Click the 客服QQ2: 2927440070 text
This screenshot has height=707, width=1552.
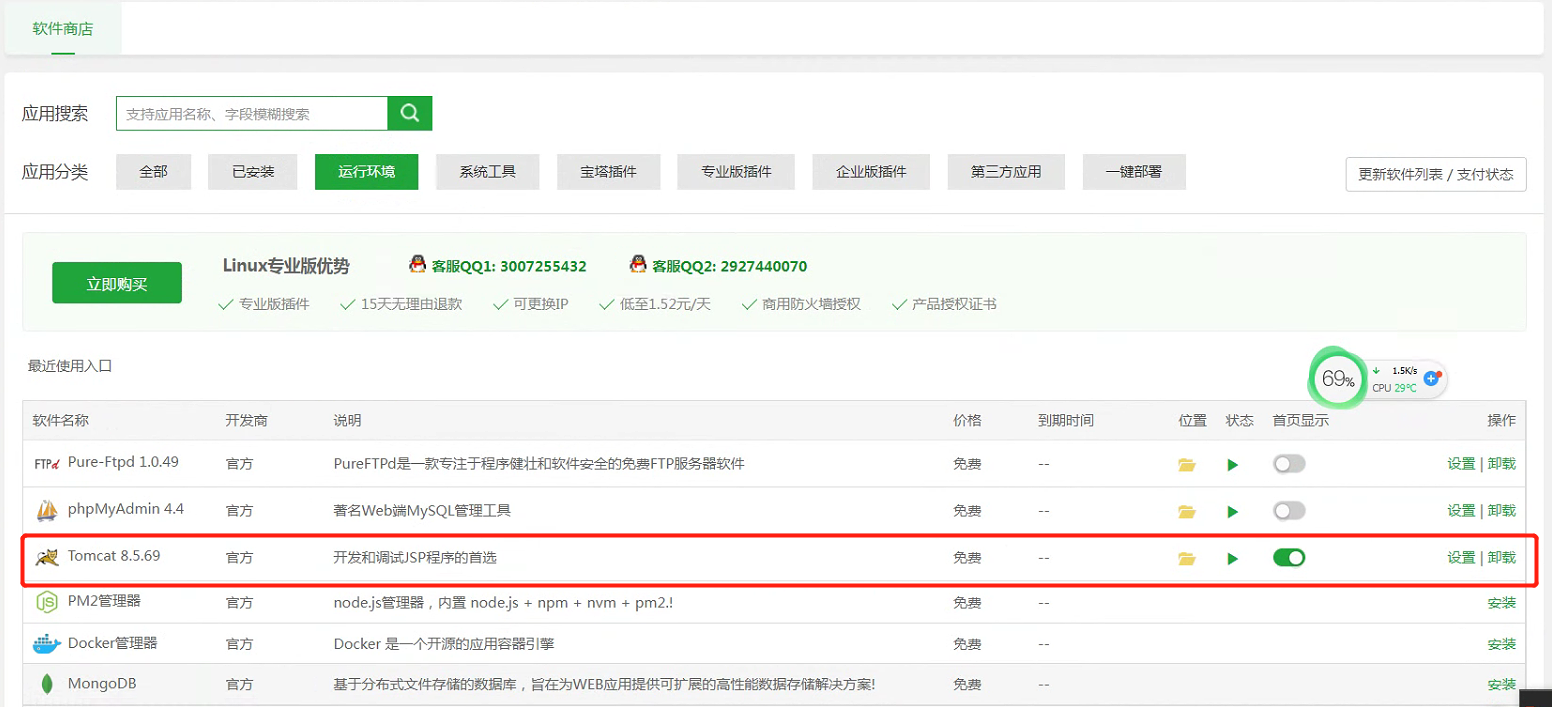(730, 266)
